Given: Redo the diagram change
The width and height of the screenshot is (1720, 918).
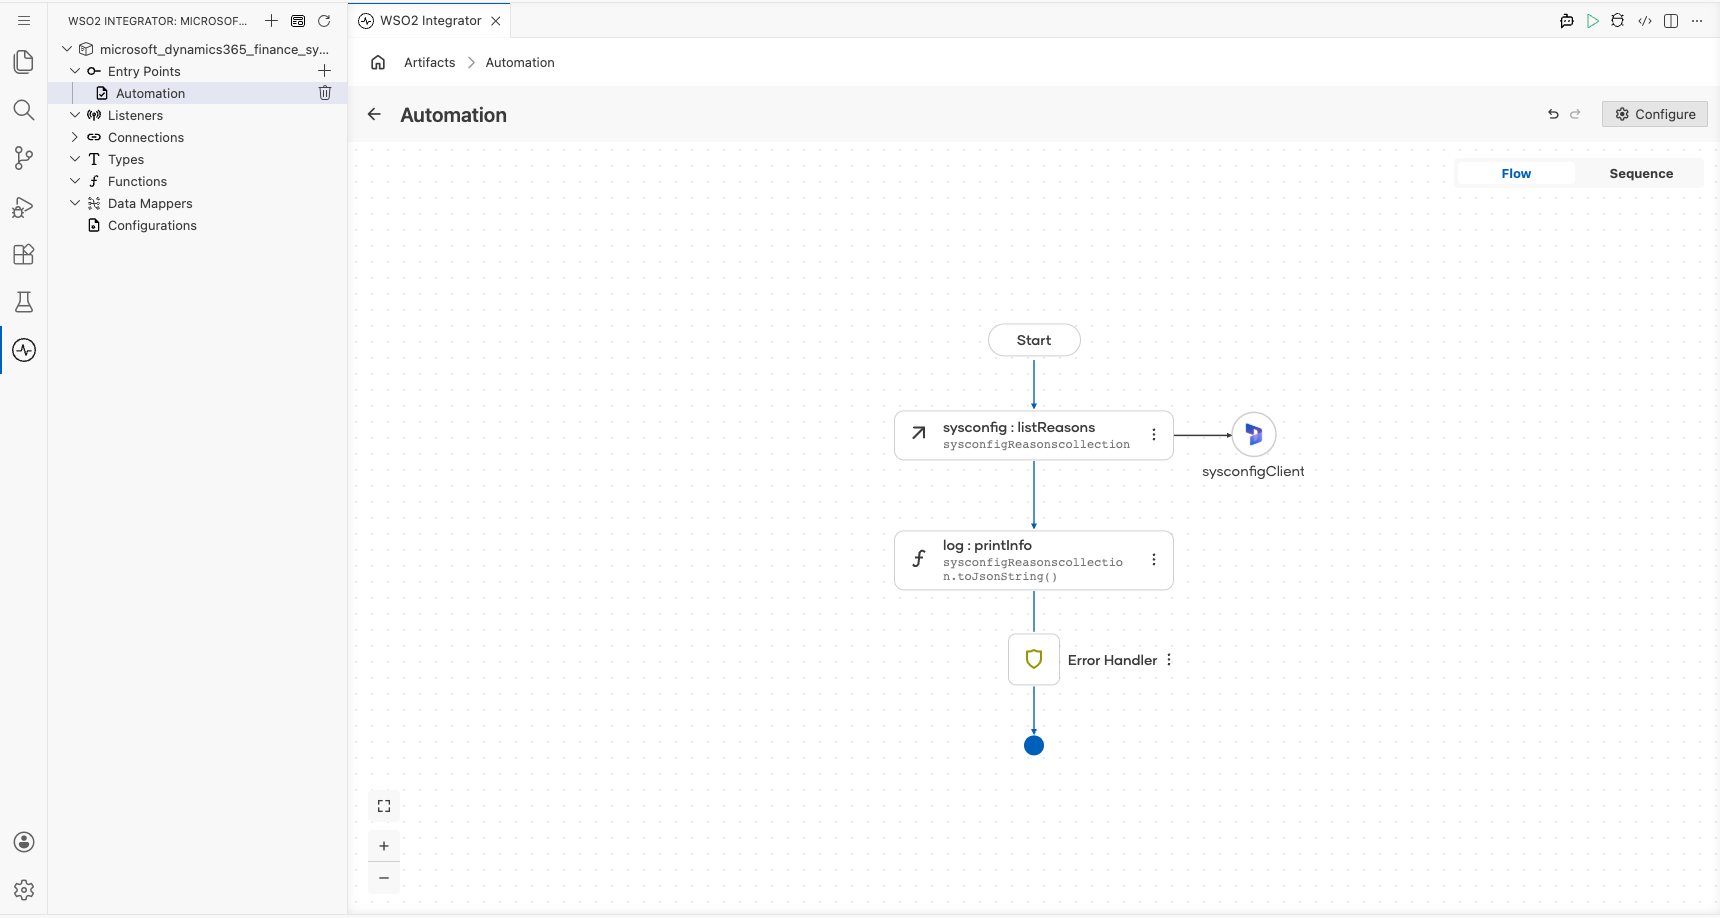Looking at the screenshot, I should tap(1575, 114).
